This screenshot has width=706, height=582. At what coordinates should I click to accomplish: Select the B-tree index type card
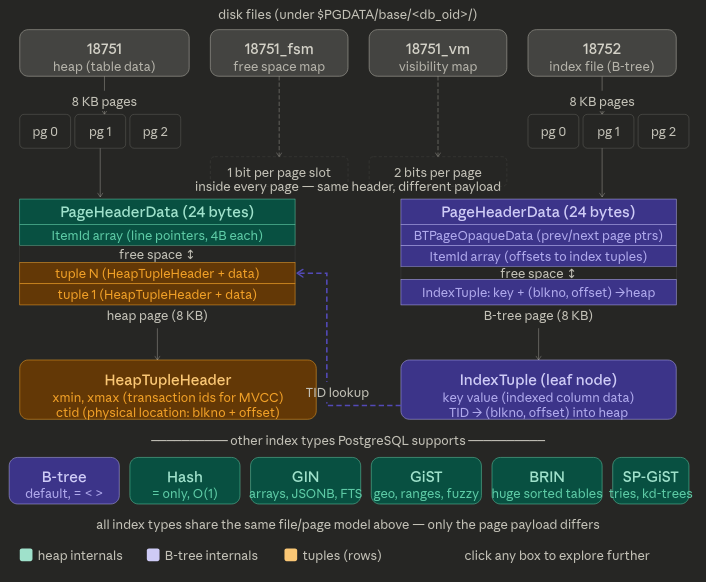pos(64,481)
